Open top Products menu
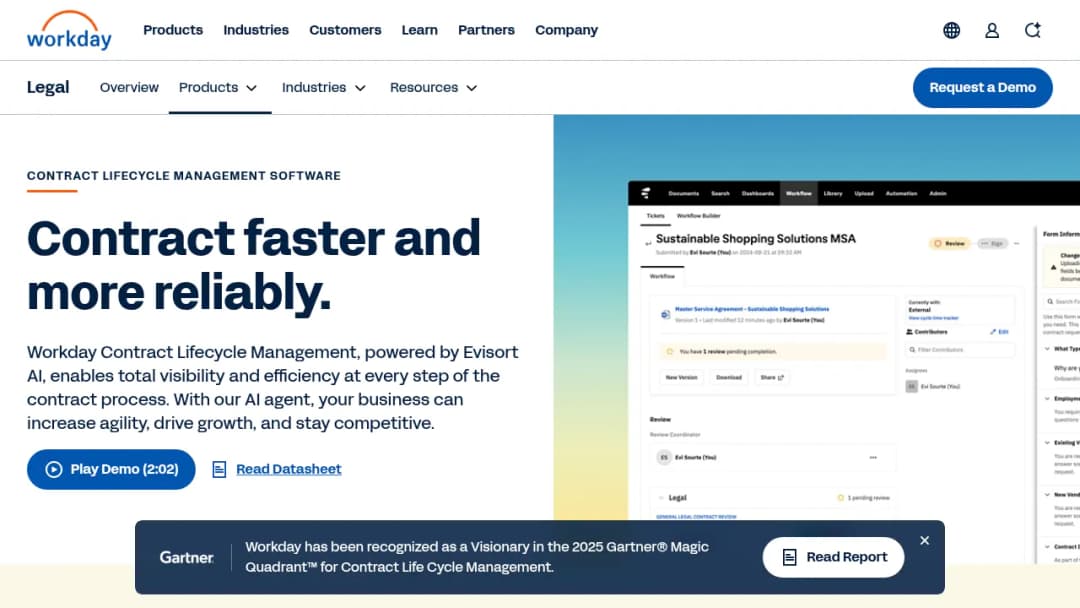Image resolution: width=1080 pixels, height=608 pixels. (x=173, y=30)
